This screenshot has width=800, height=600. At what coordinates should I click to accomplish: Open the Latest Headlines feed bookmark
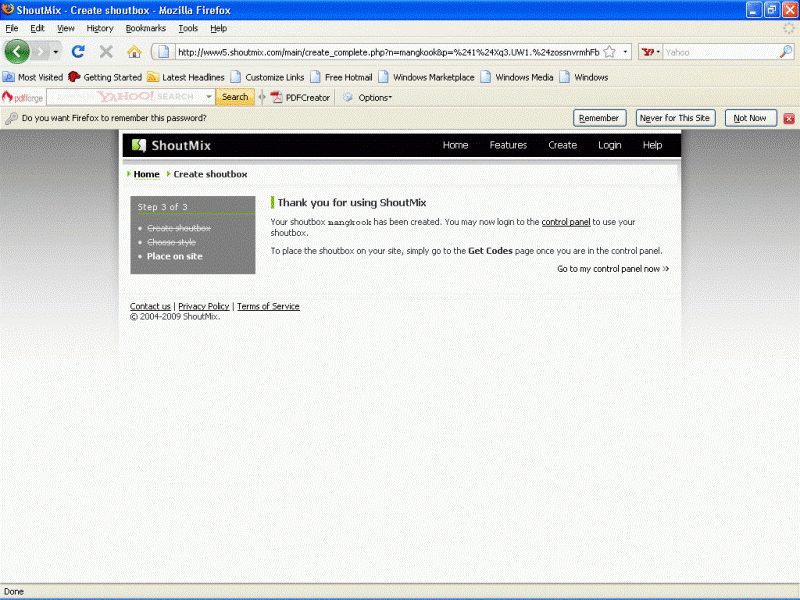click(x=186, y=77)
